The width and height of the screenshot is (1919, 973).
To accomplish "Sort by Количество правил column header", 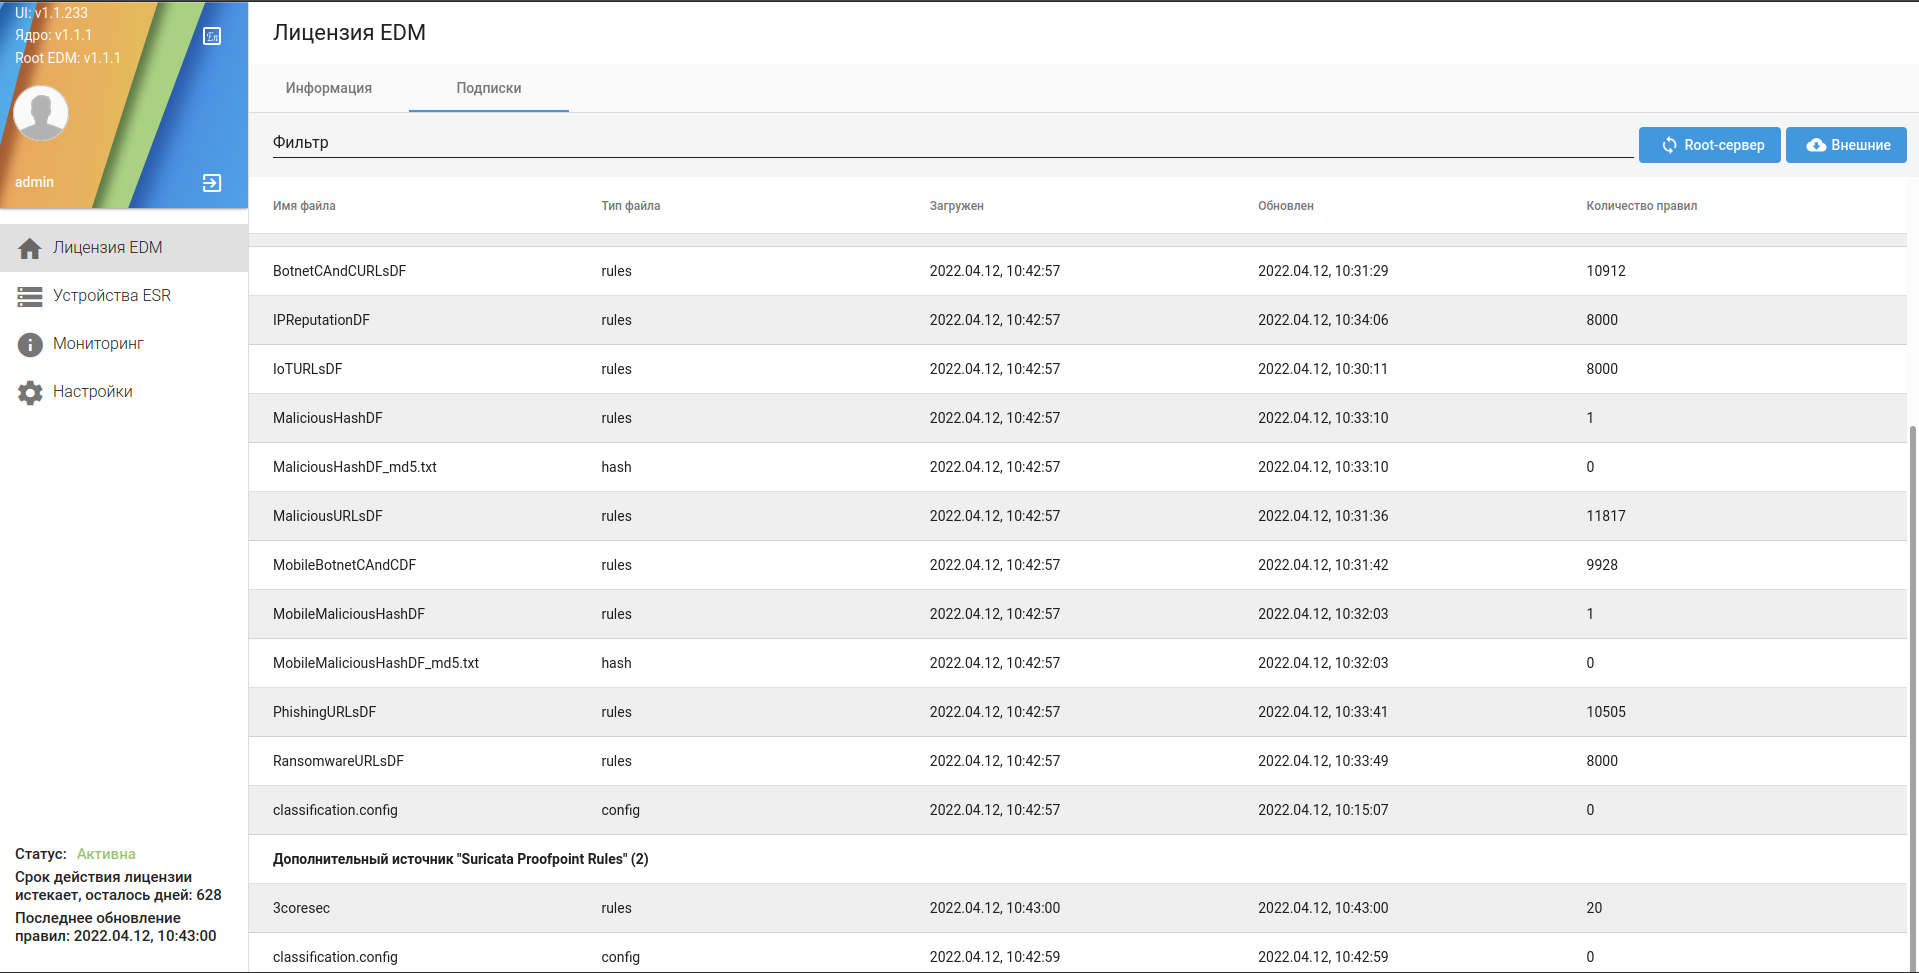I will (x=1641, y=206).
